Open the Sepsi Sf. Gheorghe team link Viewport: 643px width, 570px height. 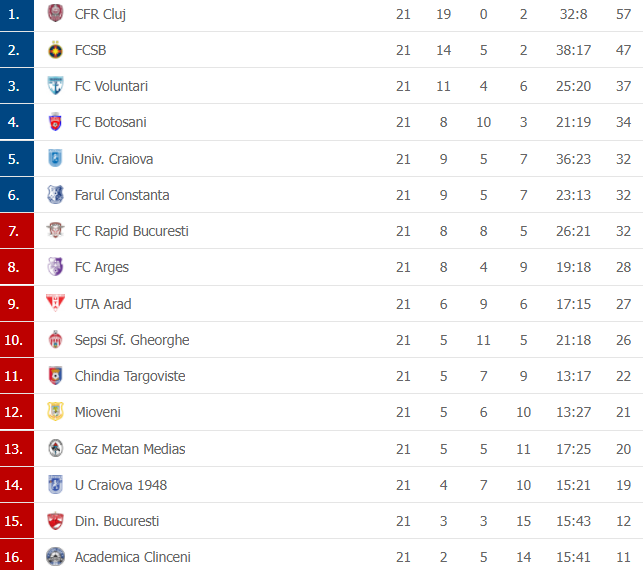pos(132,340)
